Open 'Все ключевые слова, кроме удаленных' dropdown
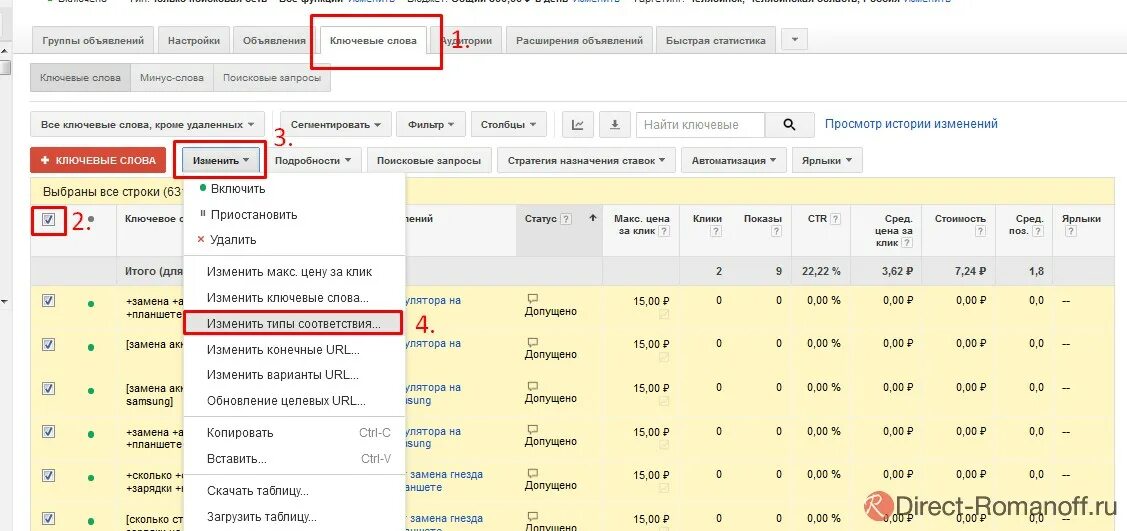1127x531 pixels. click(x=147, y=124)
